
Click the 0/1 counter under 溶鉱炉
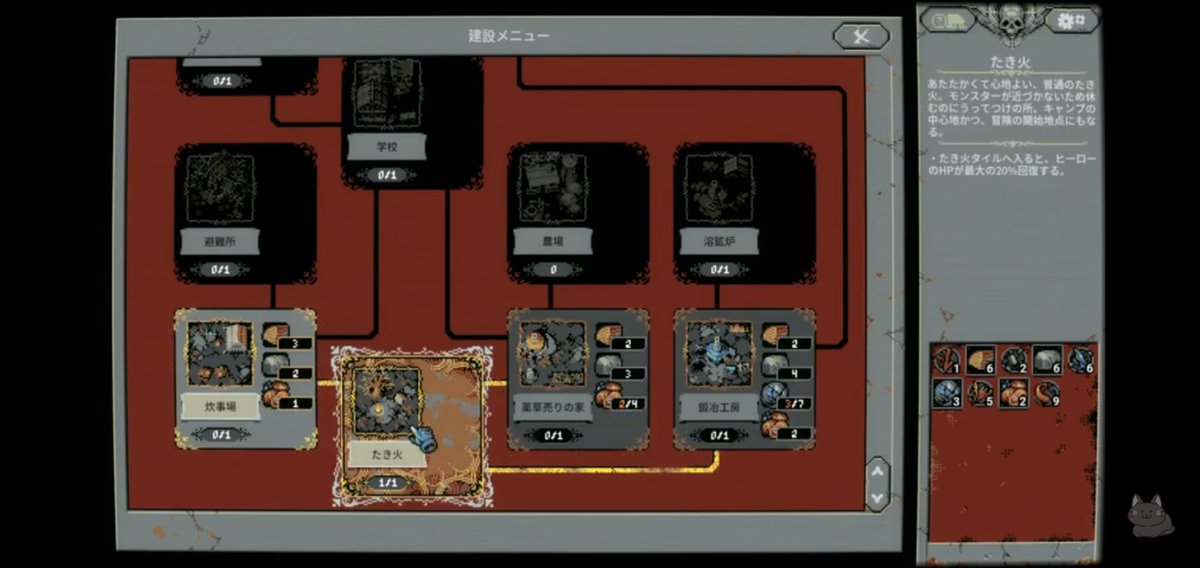point(720,269)
